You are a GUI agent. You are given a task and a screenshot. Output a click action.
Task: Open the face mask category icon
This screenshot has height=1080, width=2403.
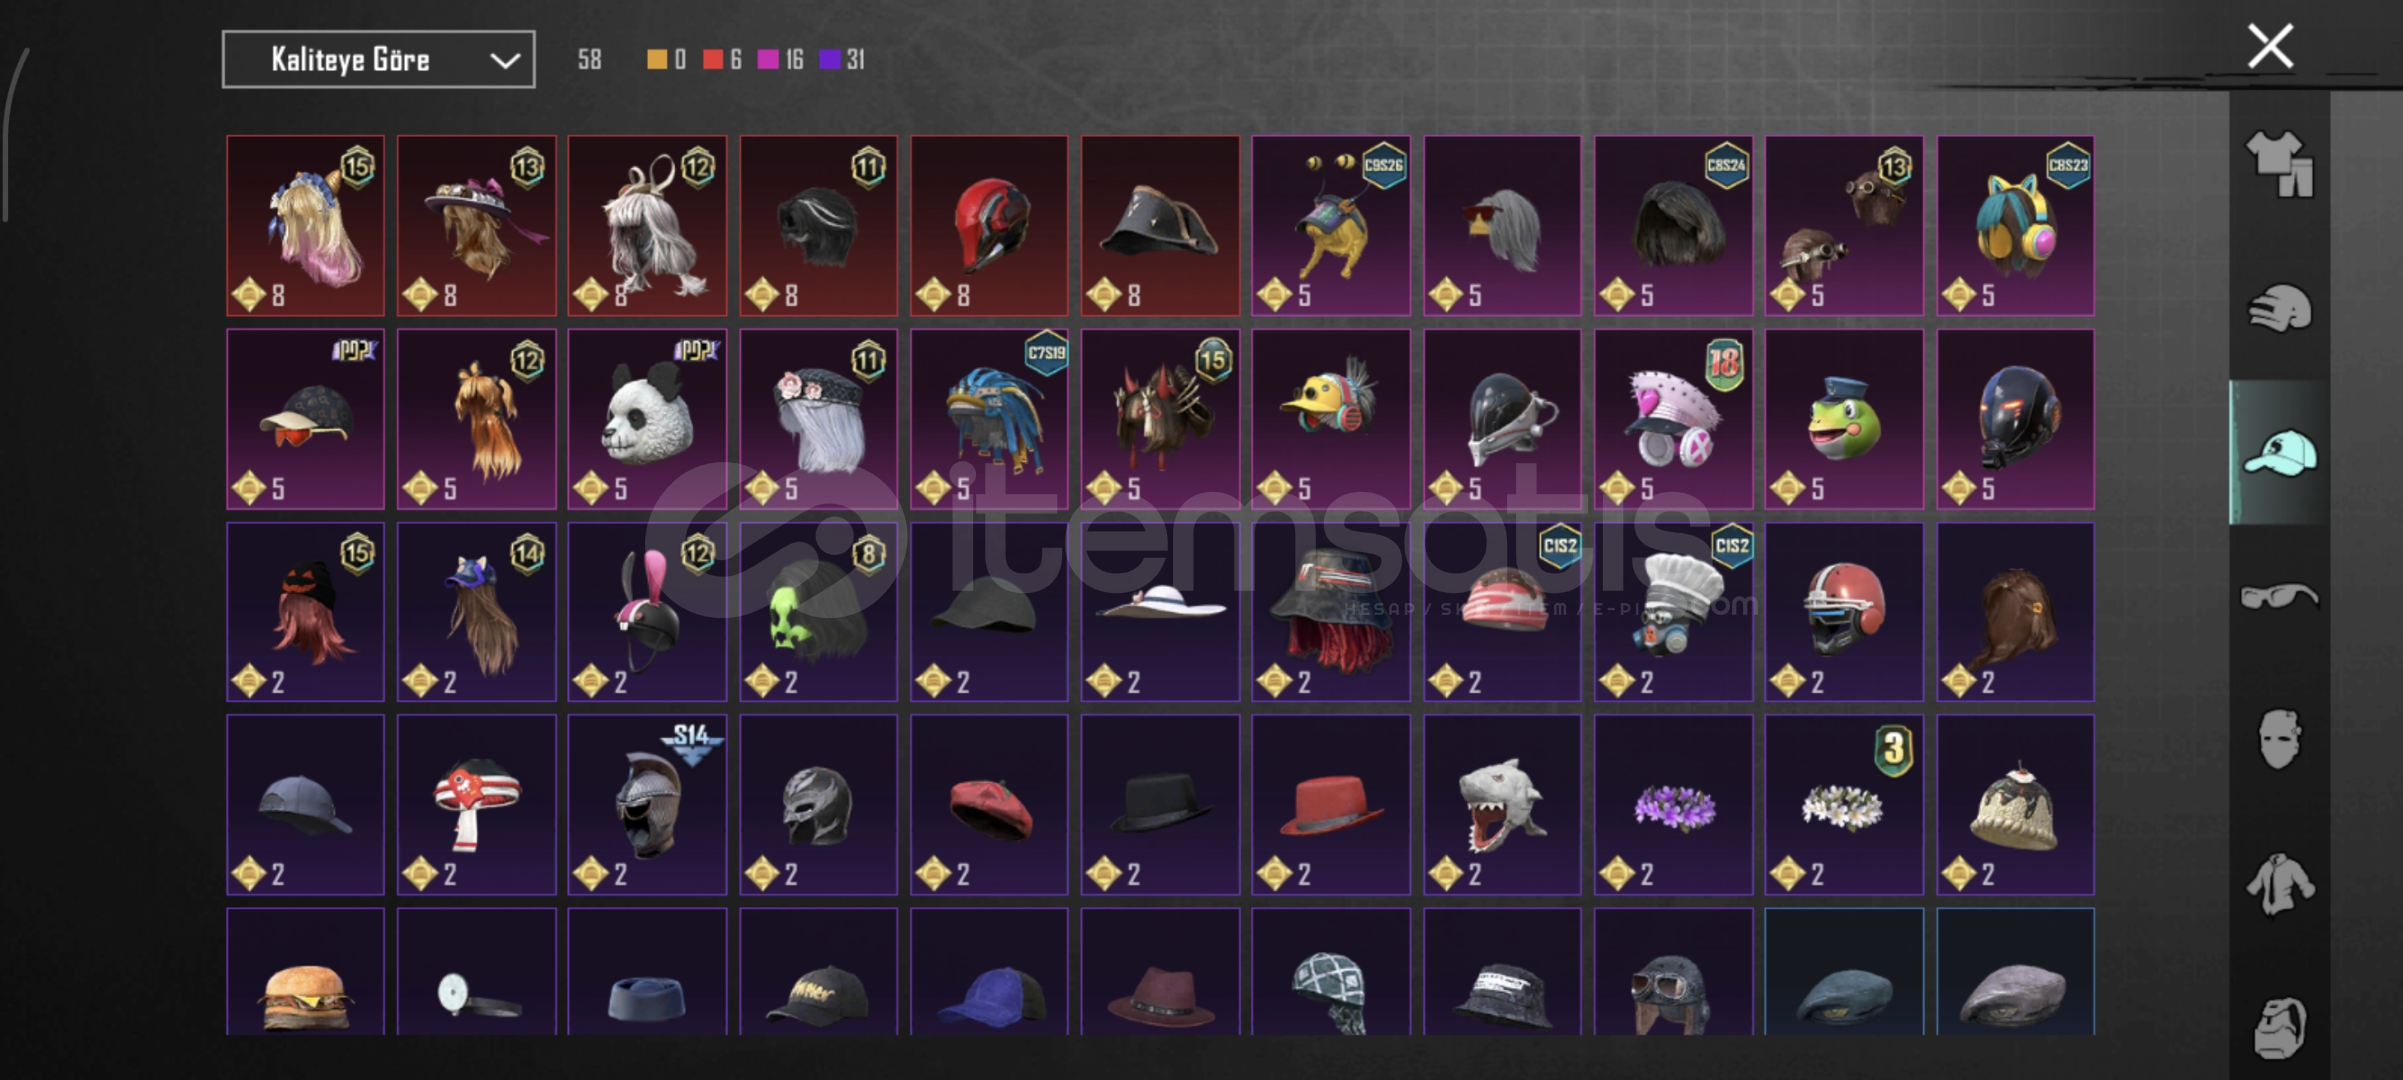(x=2280, y=739)
